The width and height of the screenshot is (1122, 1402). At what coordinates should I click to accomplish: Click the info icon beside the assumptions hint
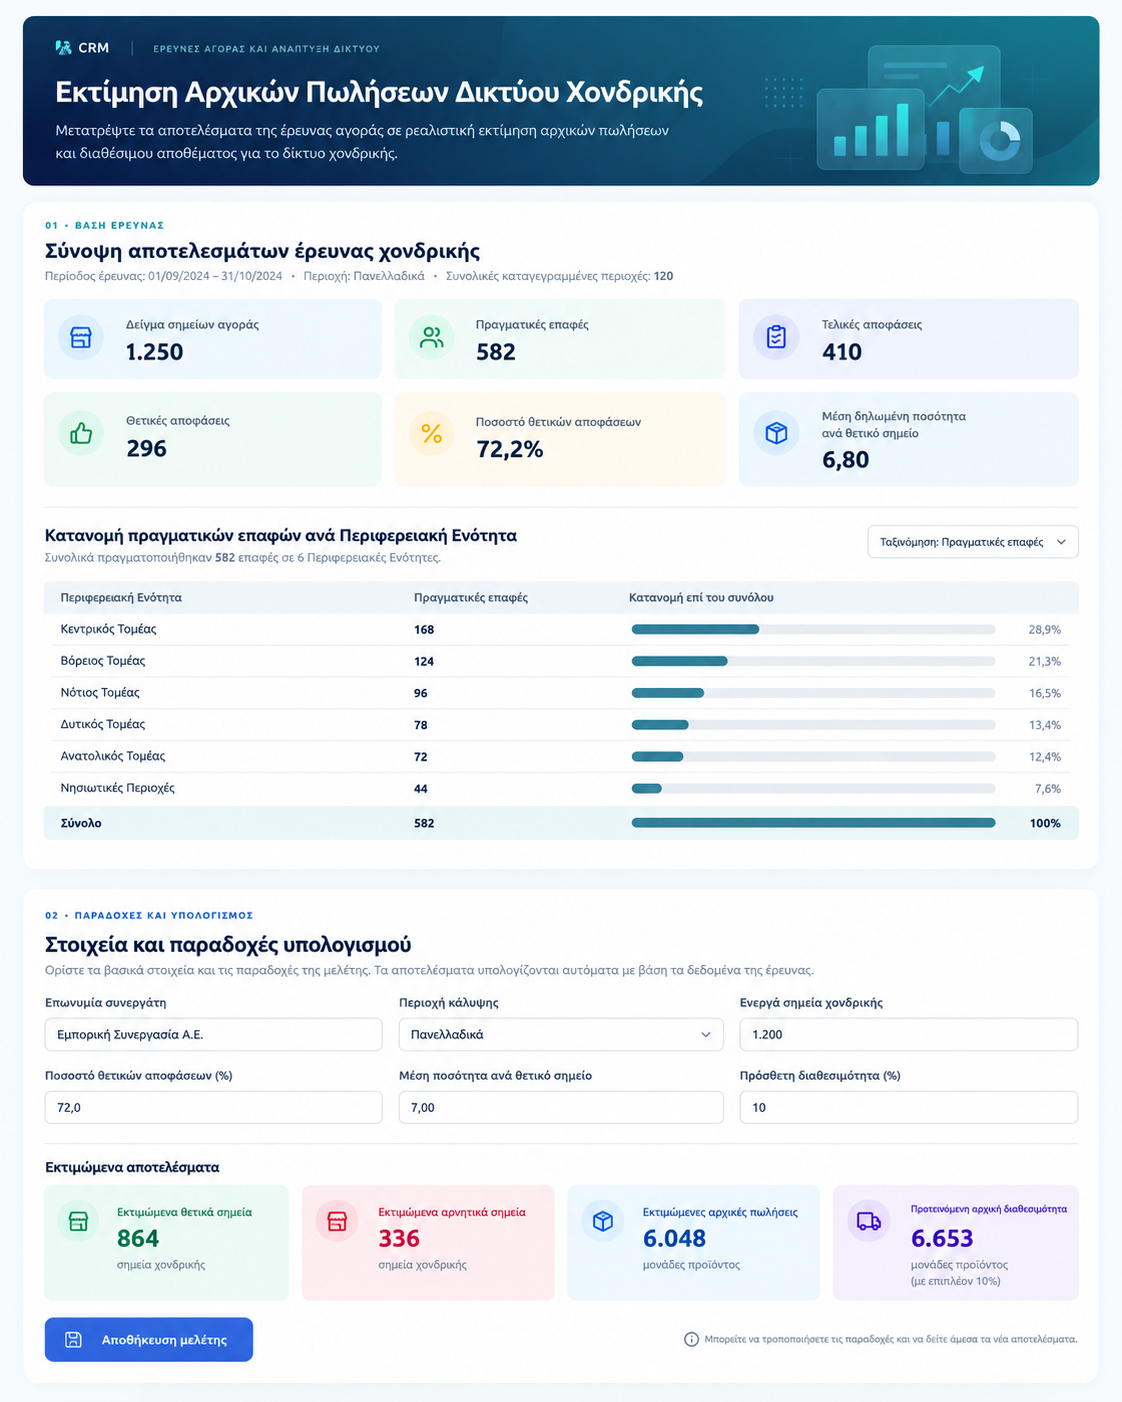click(691, 1339)
